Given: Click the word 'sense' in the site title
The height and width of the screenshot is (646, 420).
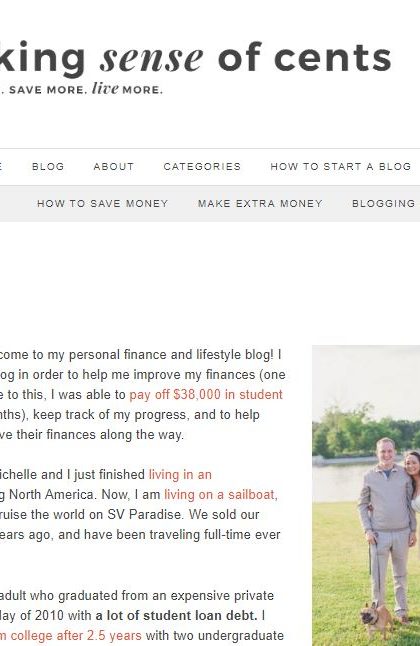Looking at the screenshot, I should coord(152,58).
